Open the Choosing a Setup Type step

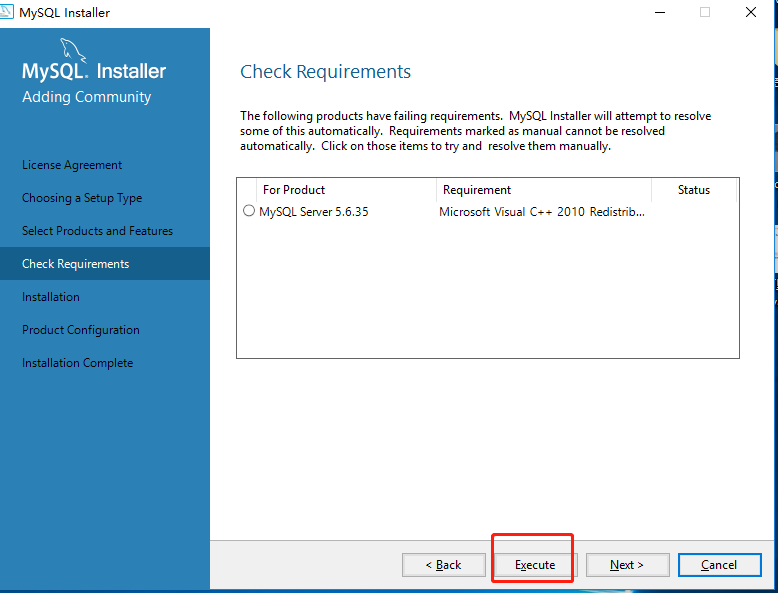click(82, 198)
